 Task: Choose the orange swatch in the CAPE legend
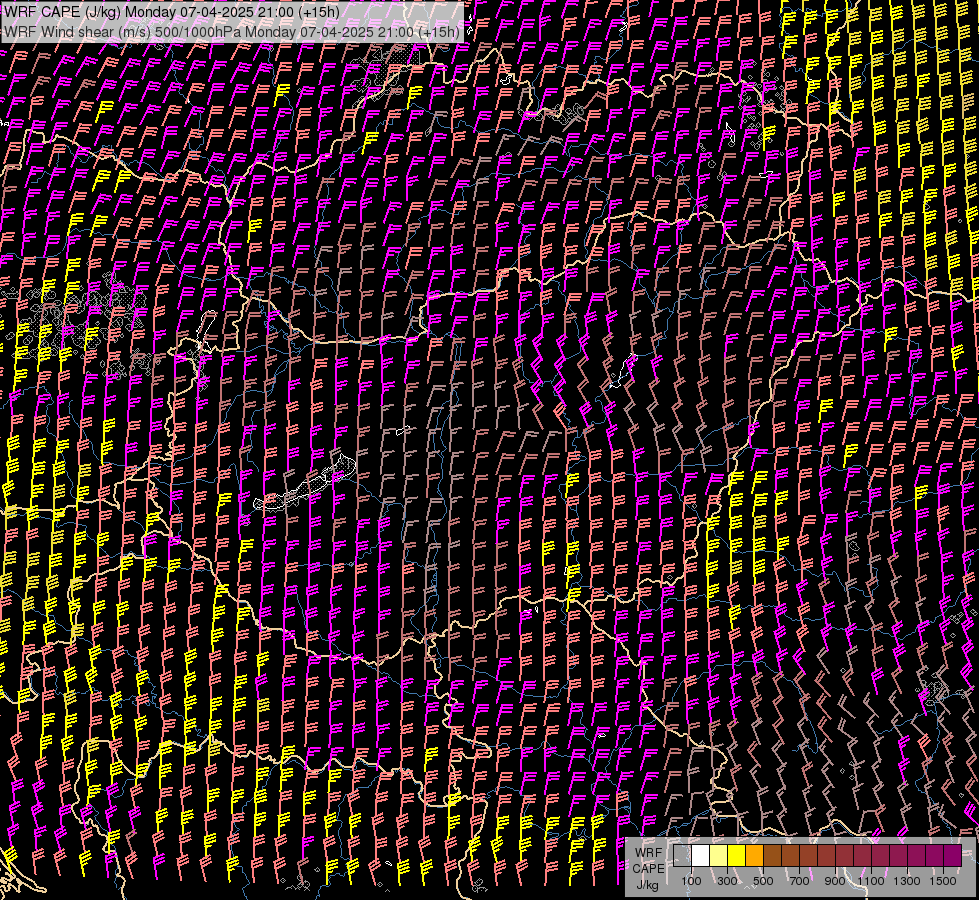point(754,855)
